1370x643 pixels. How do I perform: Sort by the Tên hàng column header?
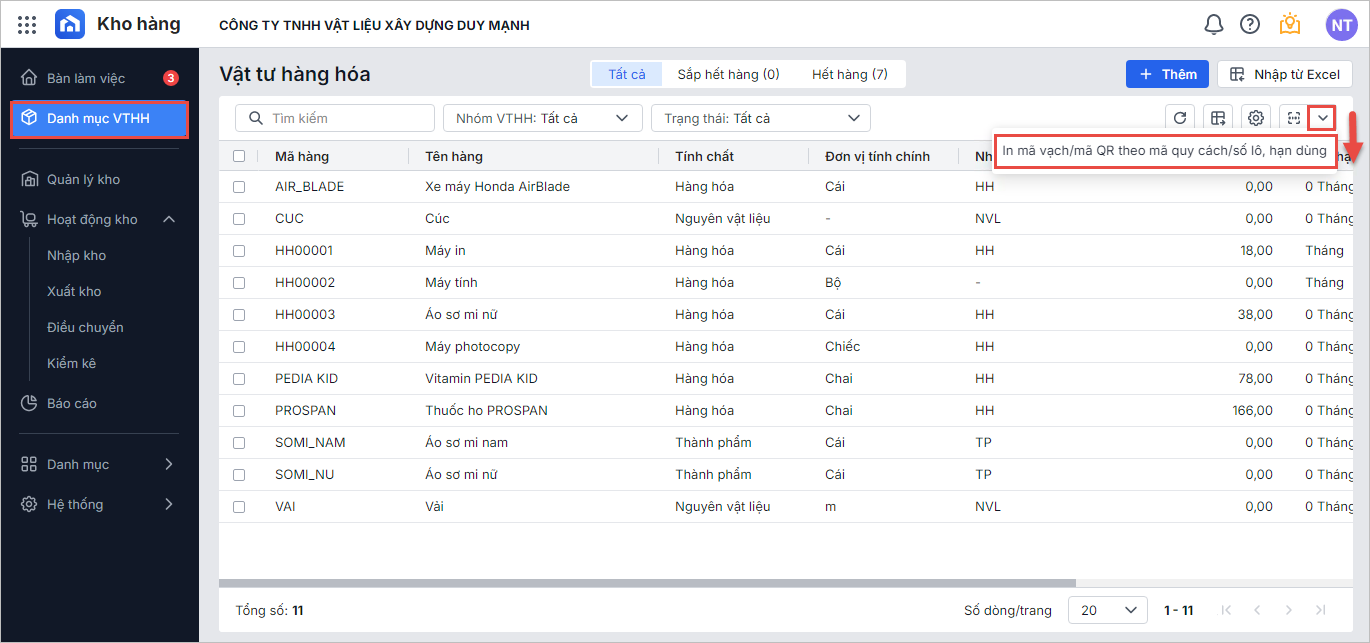coord(454,156)
